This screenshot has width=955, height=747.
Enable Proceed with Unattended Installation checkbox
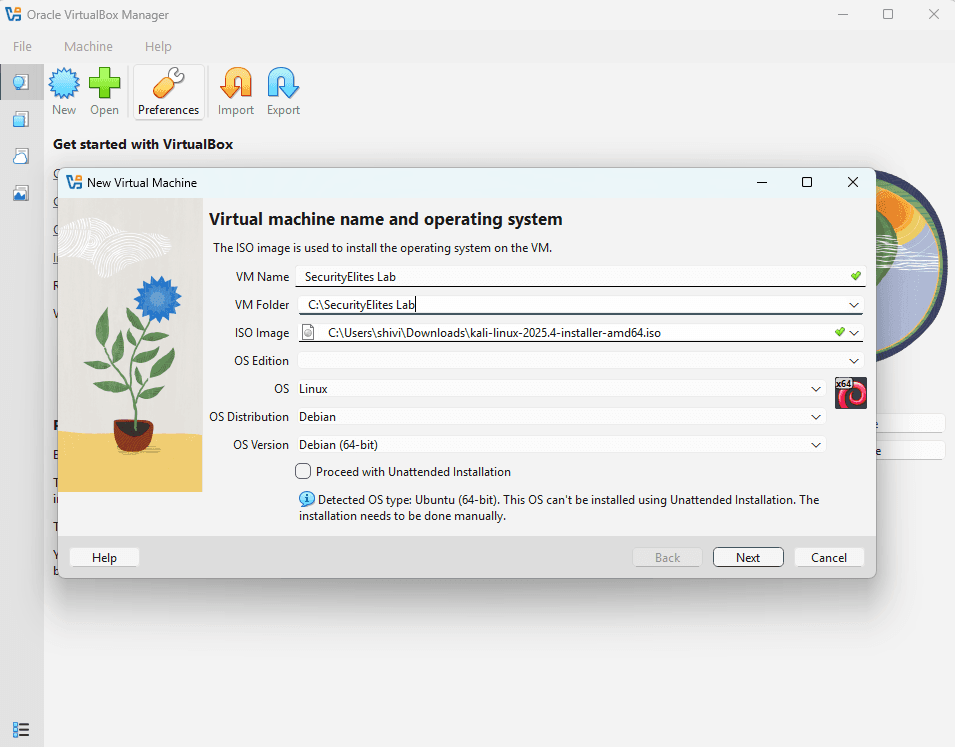(304, 471)
